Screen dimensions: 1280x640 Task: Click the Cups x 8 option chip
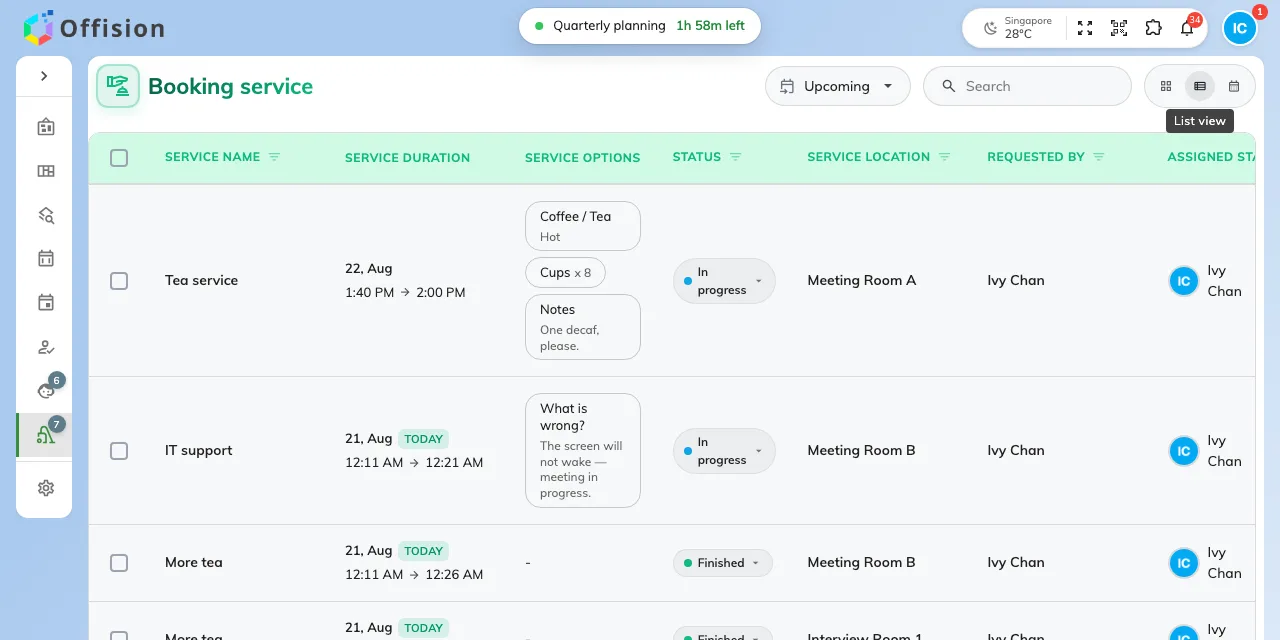click(565, 272)
